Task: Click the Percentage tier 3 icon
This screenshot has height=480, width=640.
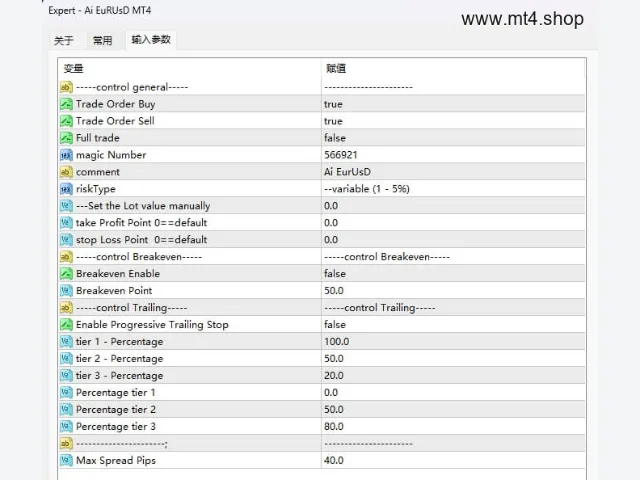Action: [x=66, y=427]
